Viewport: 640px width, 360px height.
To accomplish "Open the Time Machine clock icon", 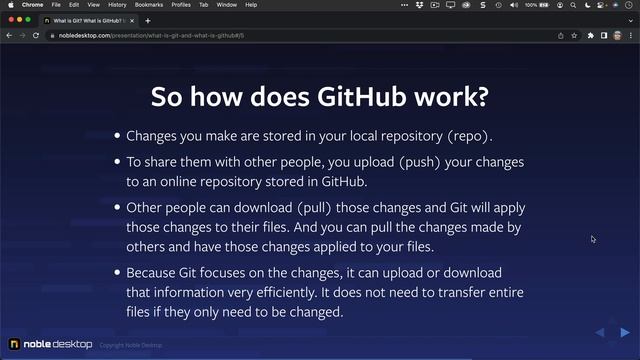I will (498, 5).
